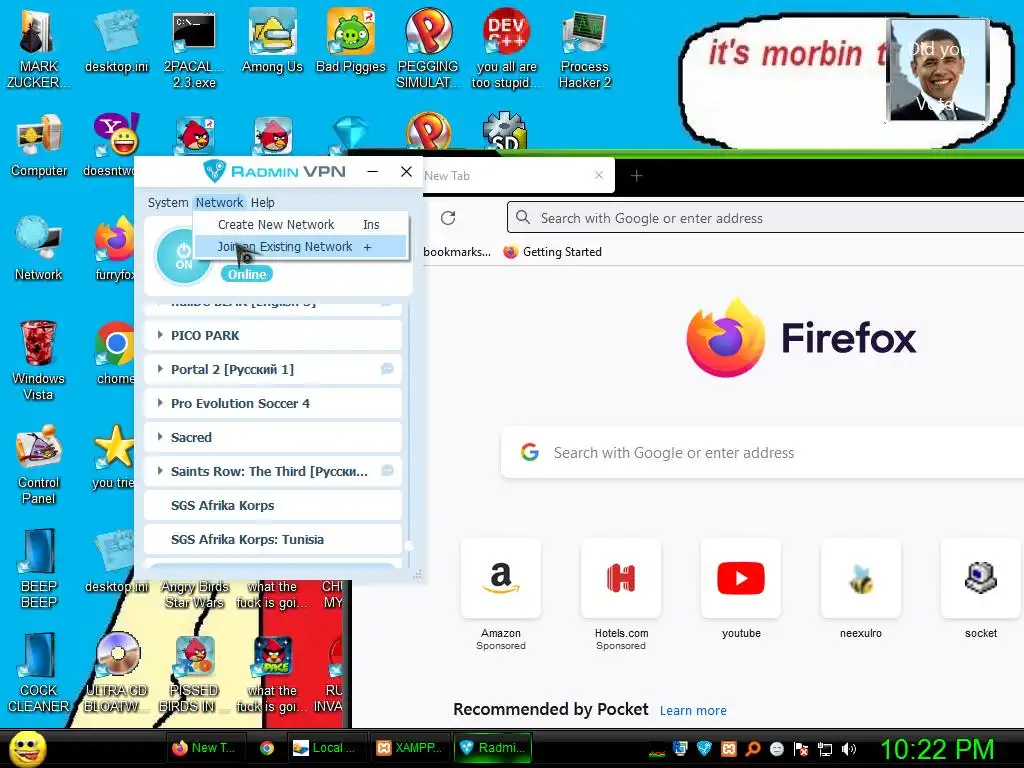Select Process Hacker 2 desktop icon
The width and height of the screenshot is (1024, 768).
click(584, 48)
